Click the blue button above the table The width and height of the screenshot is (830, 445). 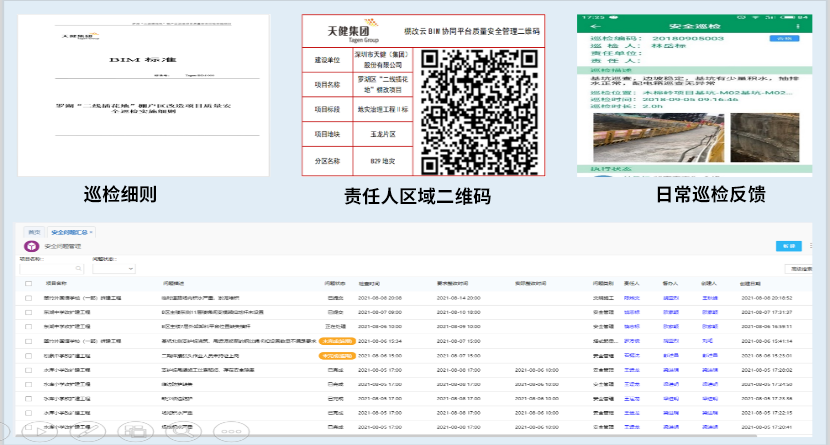(789, 246)
